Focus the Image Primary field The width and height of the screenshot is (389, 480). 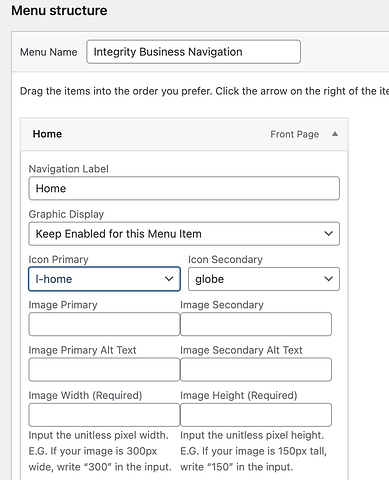pyautogui.click(x=104, y=324)
